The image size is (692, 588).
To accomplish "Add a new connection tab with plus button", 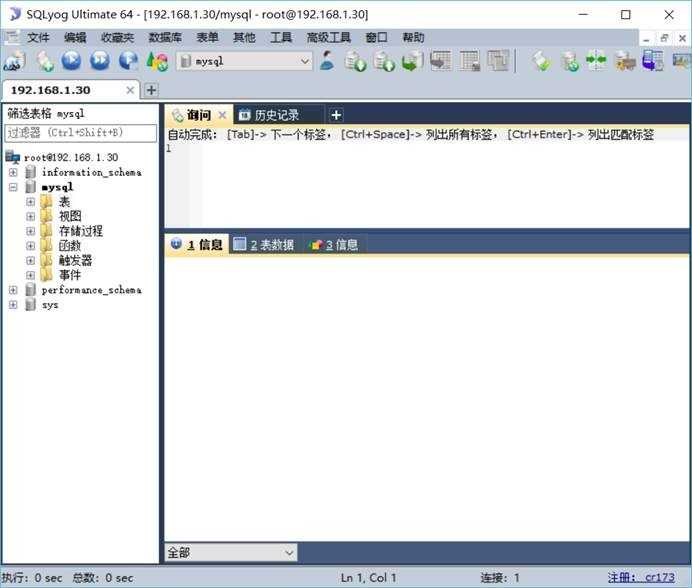I will tap(151, 90).
